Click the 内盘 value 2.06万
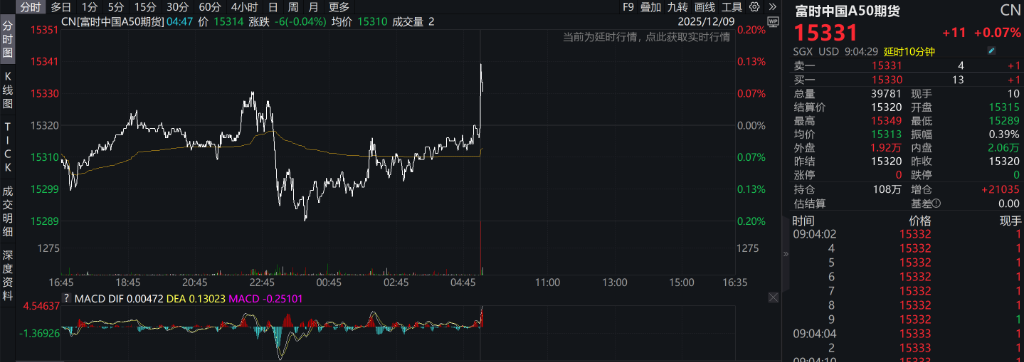 (x=1003, y=148)
